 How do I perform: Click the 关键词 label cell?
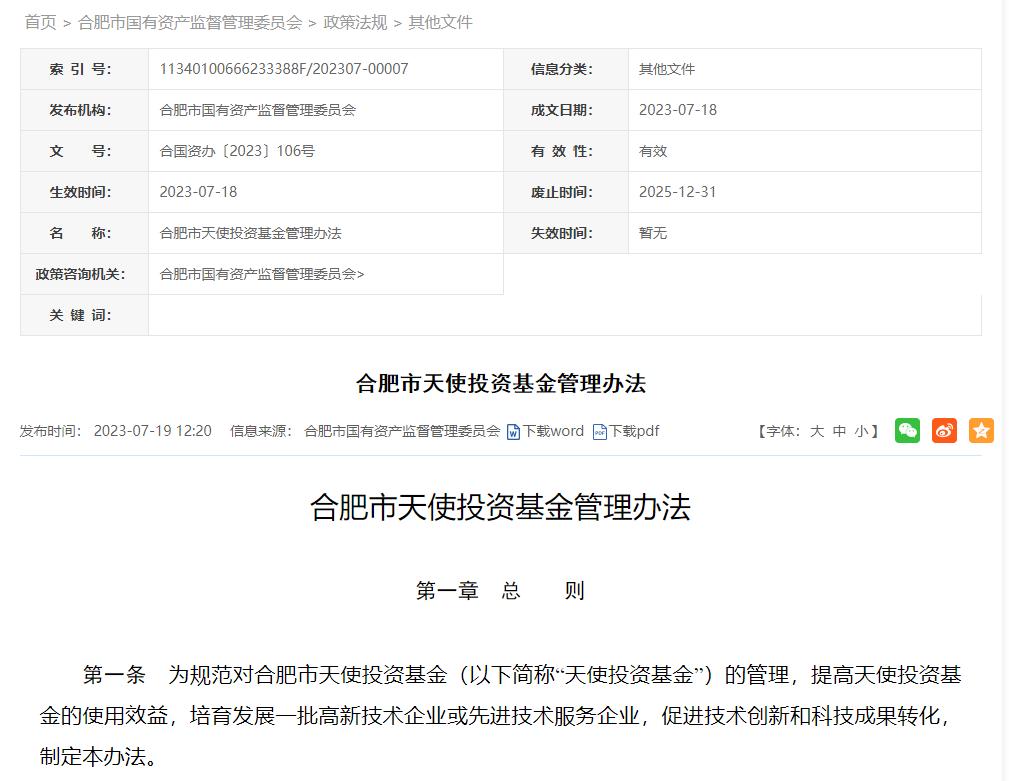(x=84, y=315)
